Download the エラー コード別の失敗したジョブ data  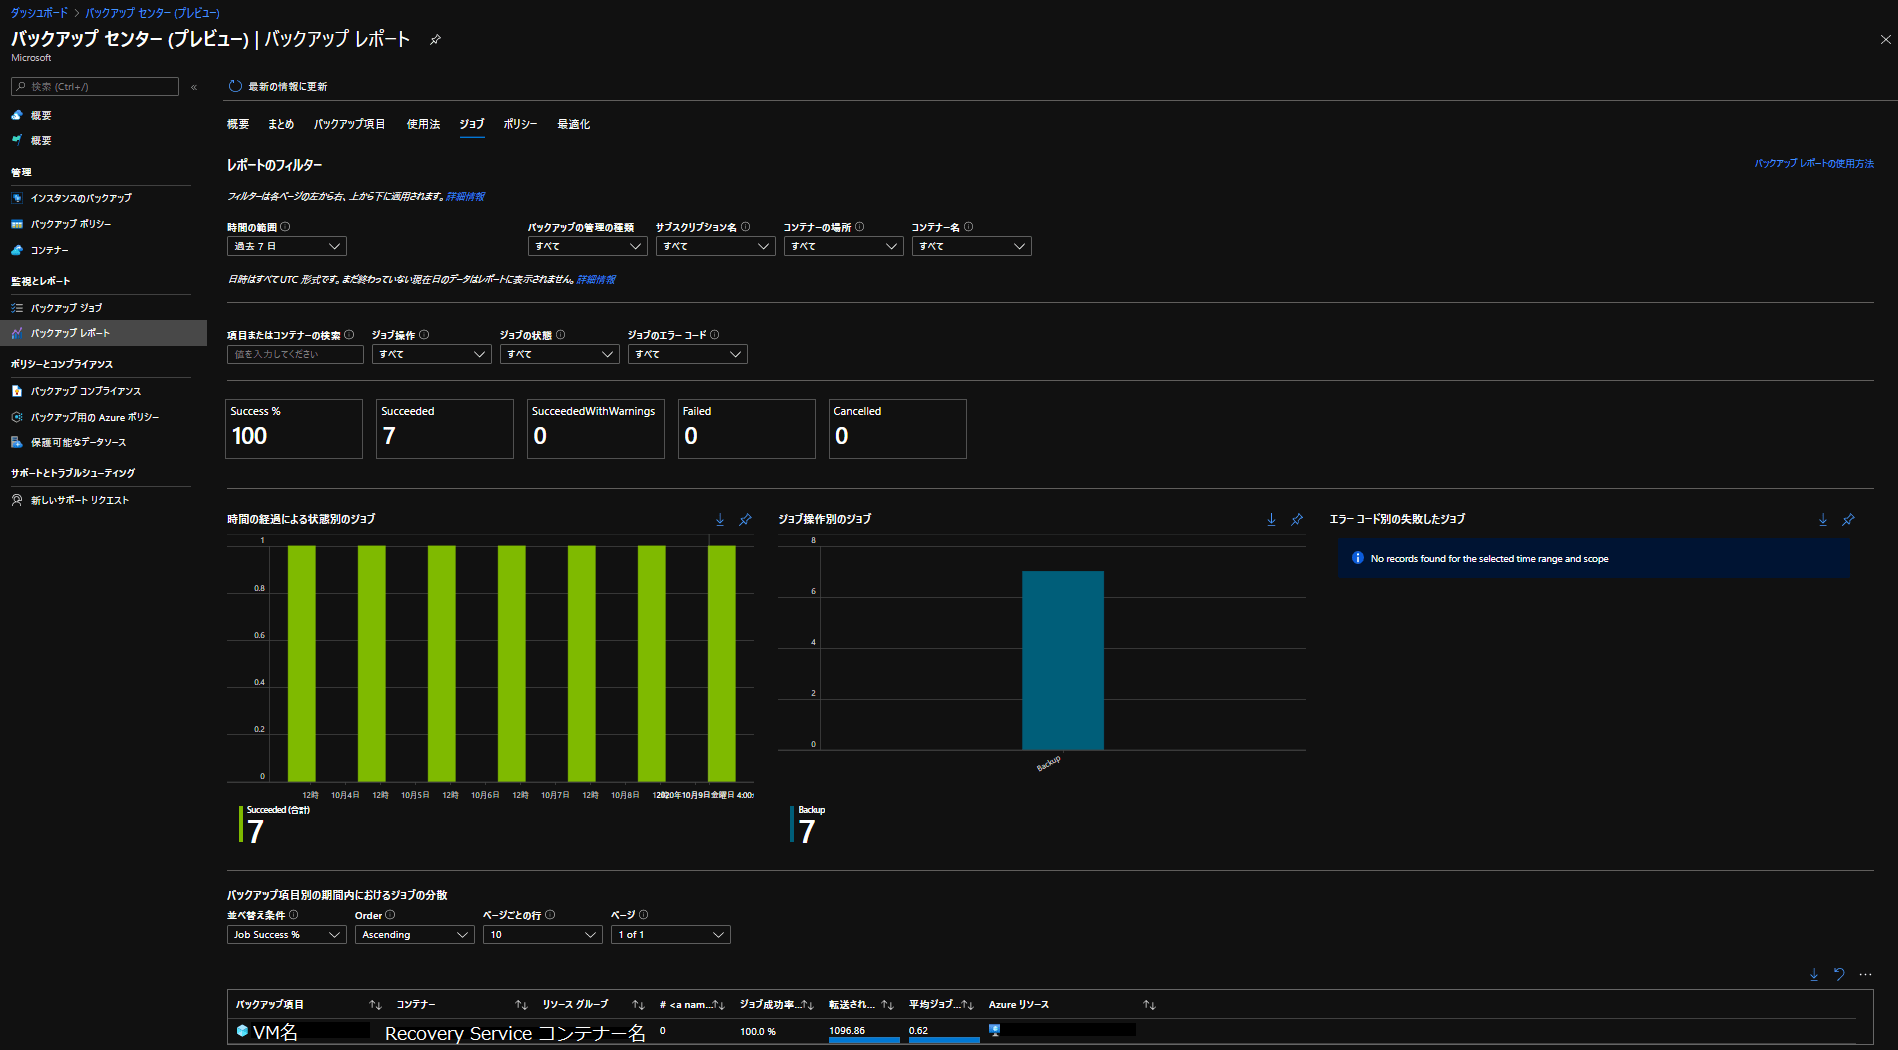point(1823,519)
